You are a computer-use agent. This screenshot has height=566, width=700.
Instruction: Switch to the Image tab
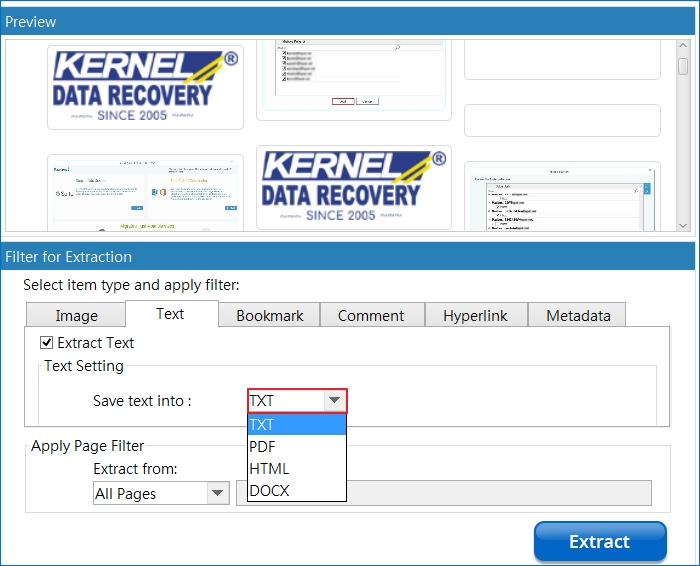coord(76,315)
